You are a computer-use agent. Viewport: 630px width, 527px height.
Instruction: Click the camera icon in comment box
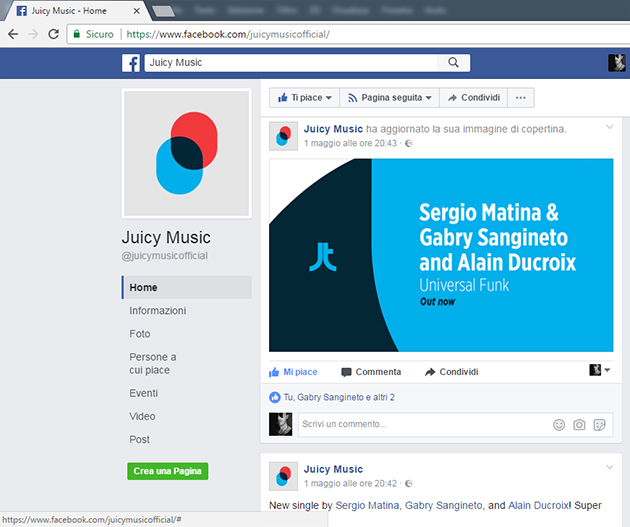tap(579, 424)
